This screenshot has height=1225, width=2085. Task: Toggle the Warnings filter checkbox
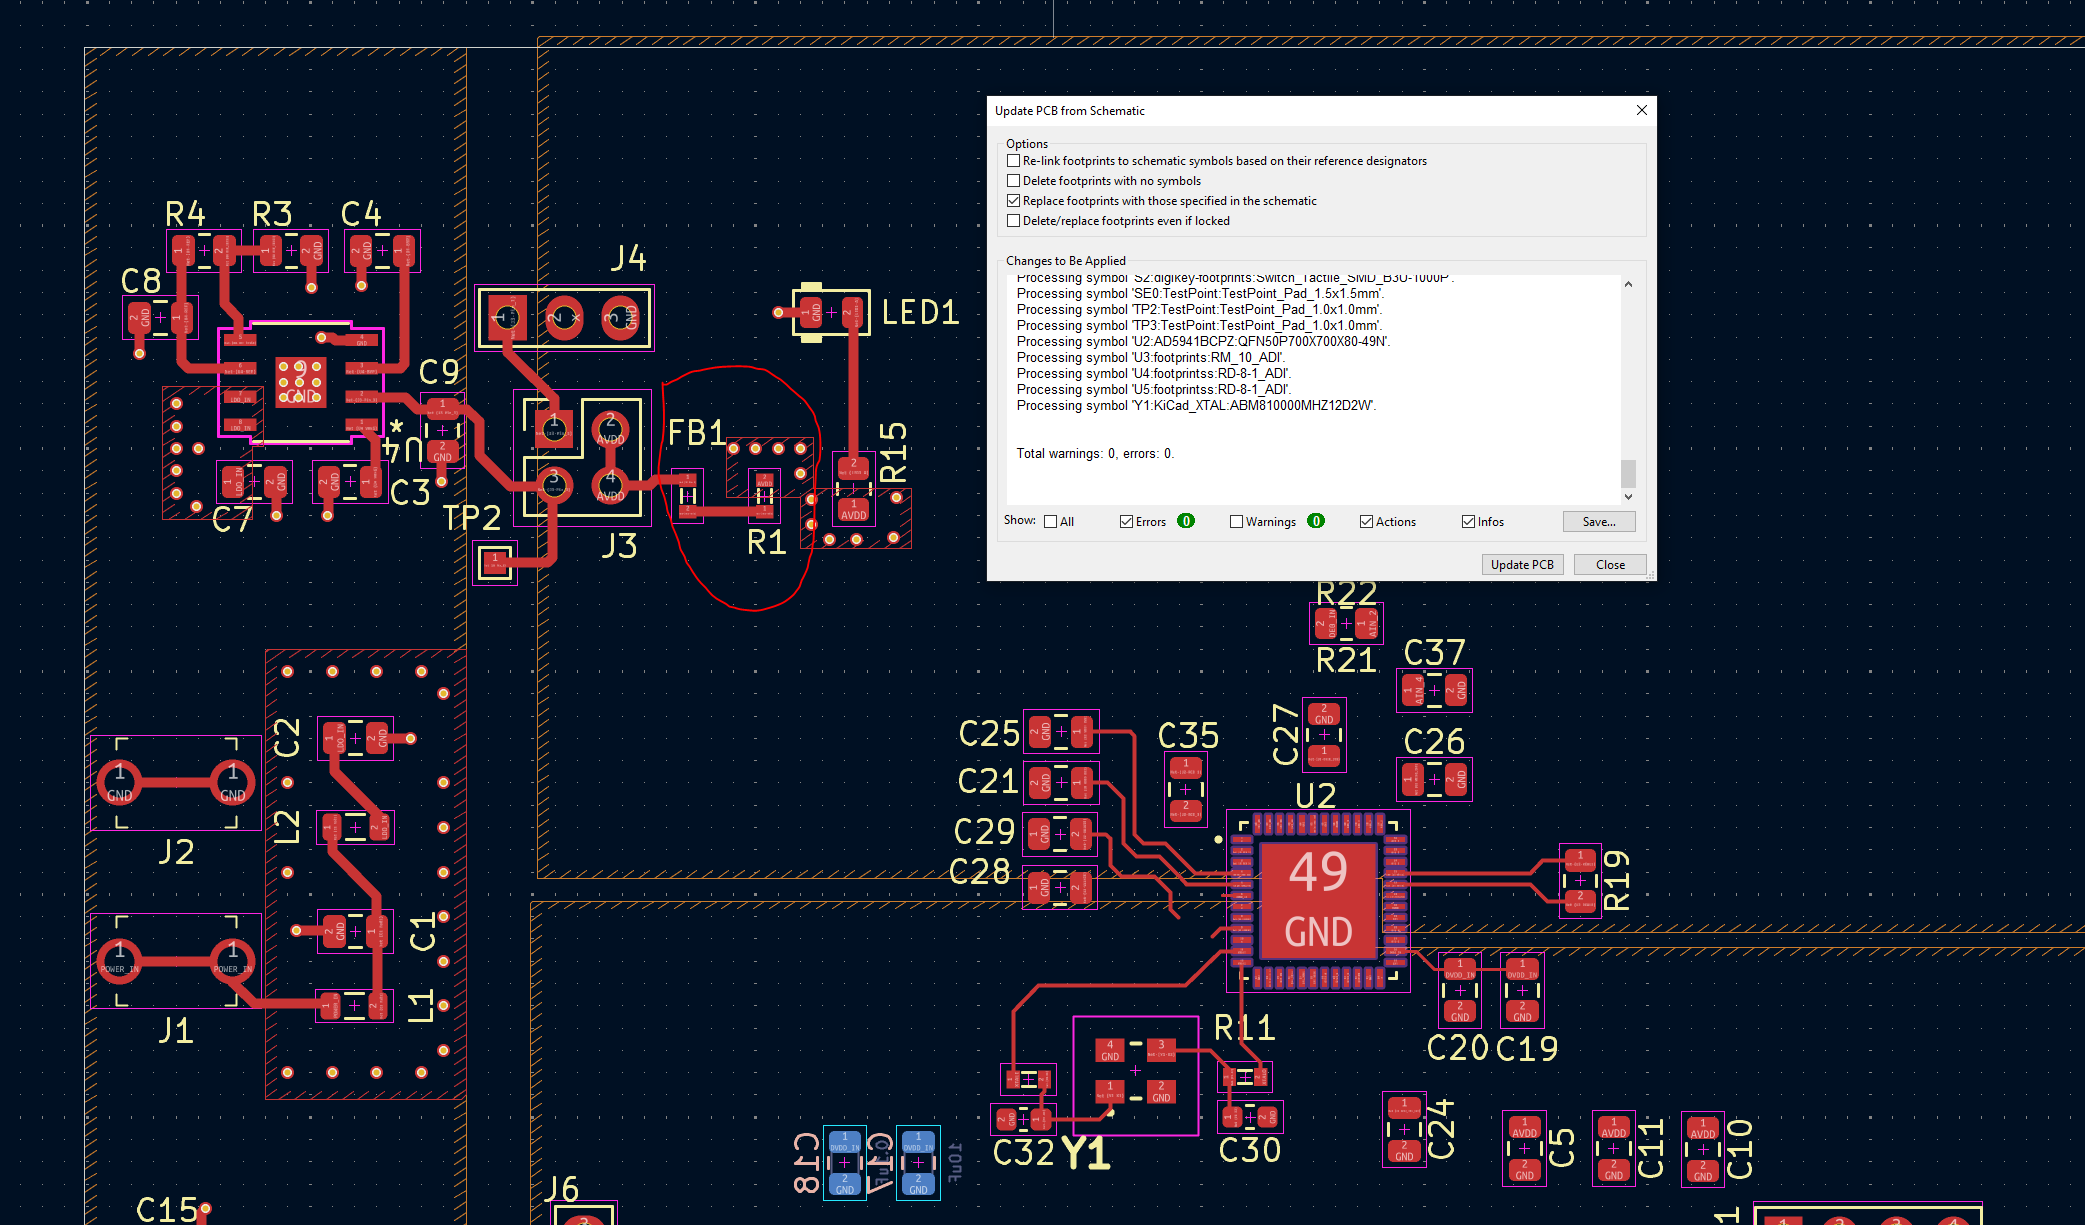pyautogui.click(x=1236, y=522)
